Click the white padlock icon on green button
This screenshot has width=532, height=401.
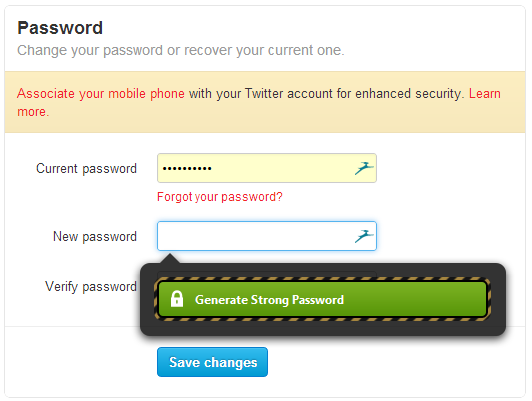point(177,299)
